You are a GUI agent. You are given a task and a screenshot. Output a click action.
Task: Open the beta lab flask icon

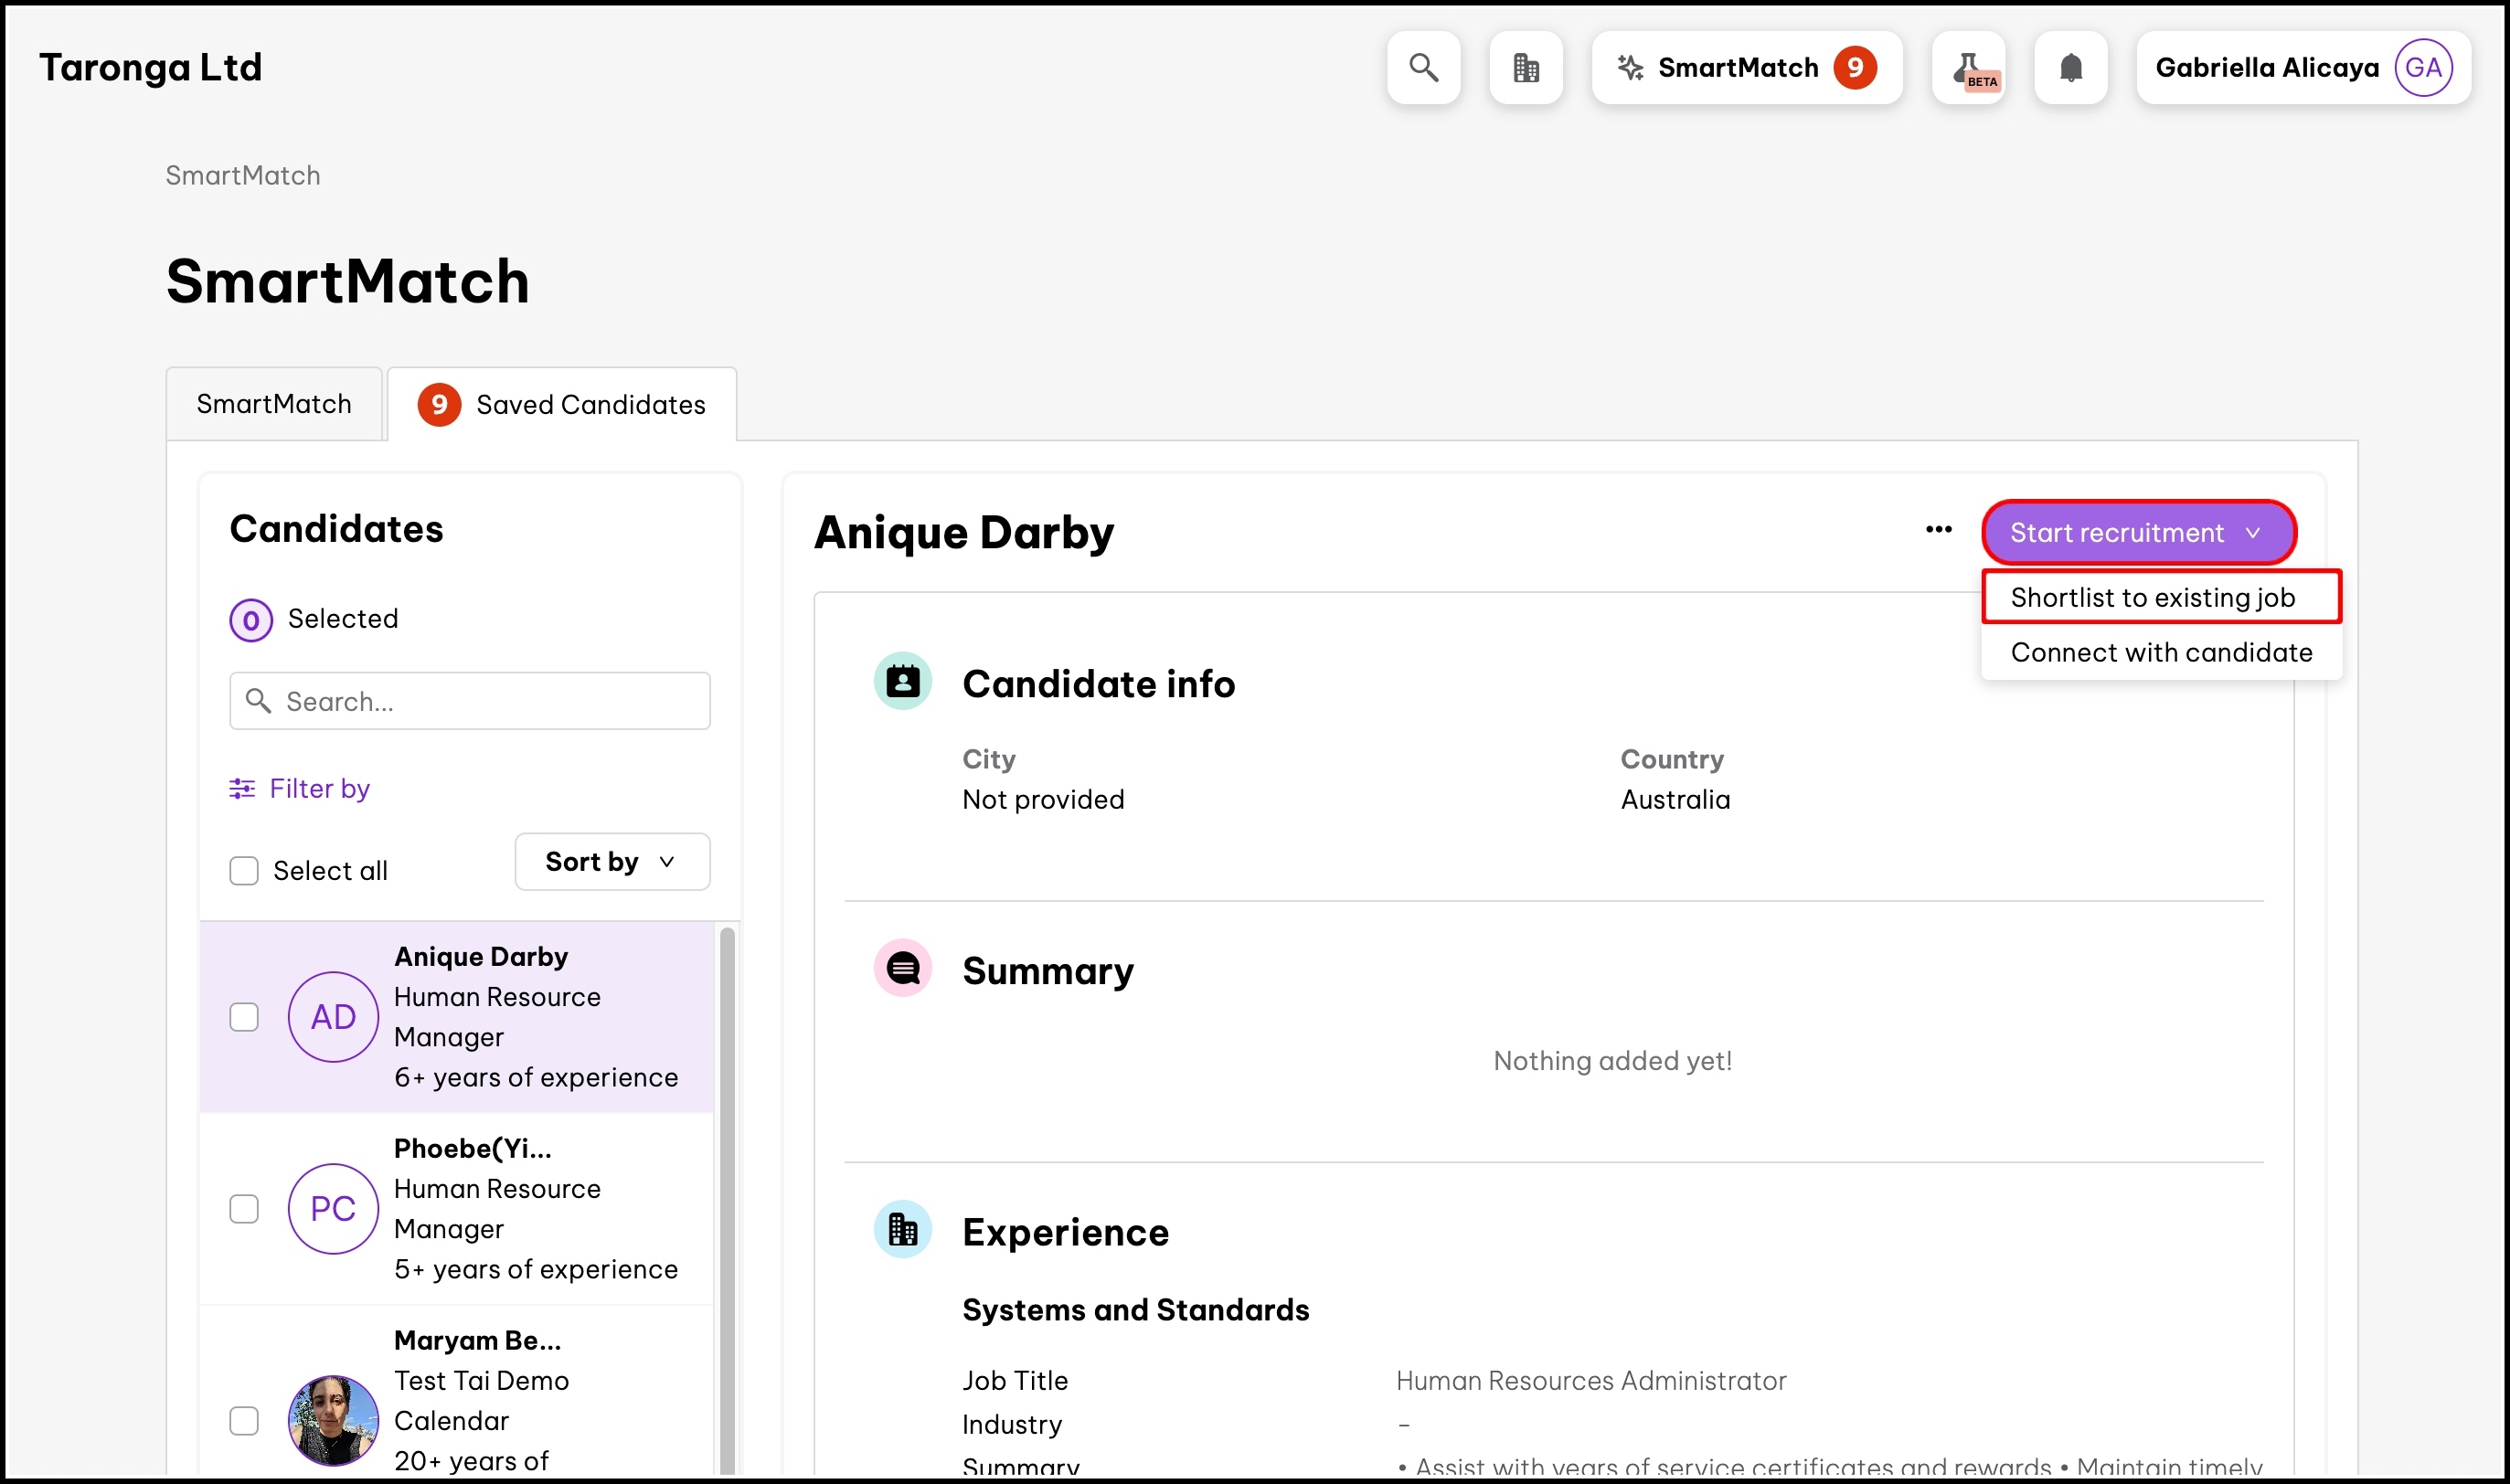[1969, 67]
